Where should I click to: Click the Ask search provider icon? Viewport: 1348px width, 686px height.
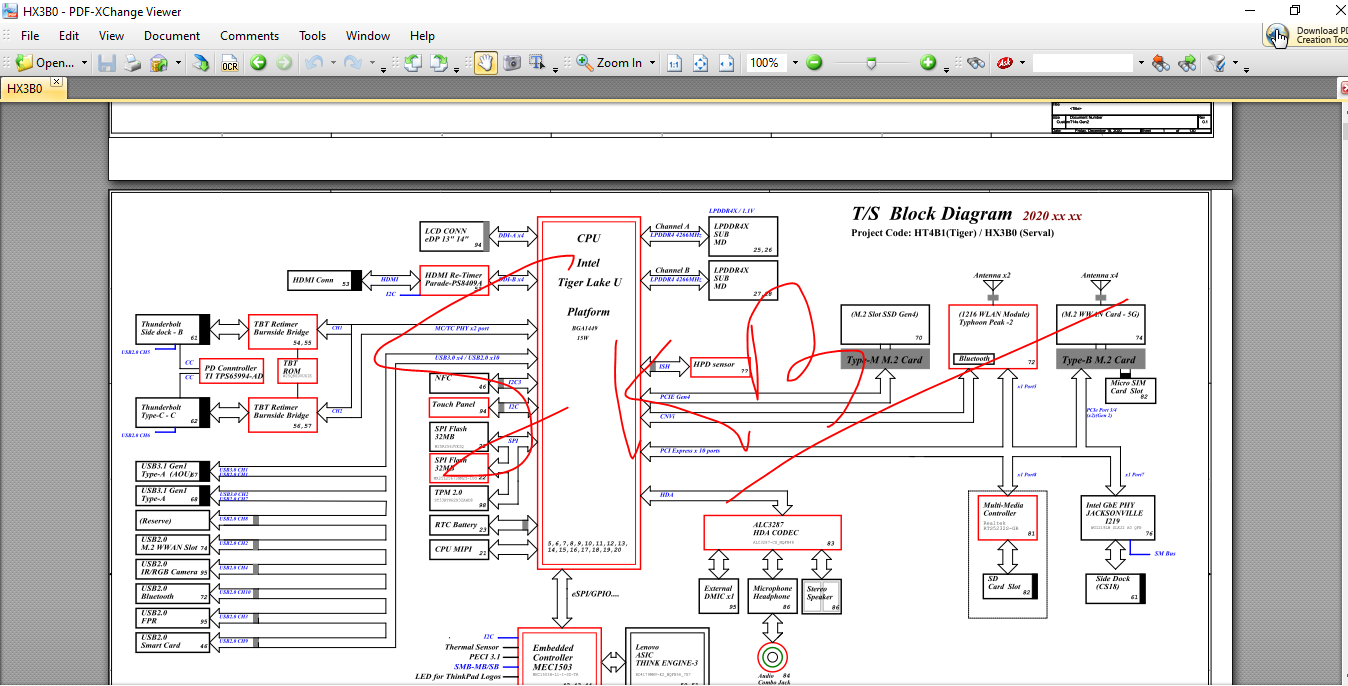[1004, 63]
